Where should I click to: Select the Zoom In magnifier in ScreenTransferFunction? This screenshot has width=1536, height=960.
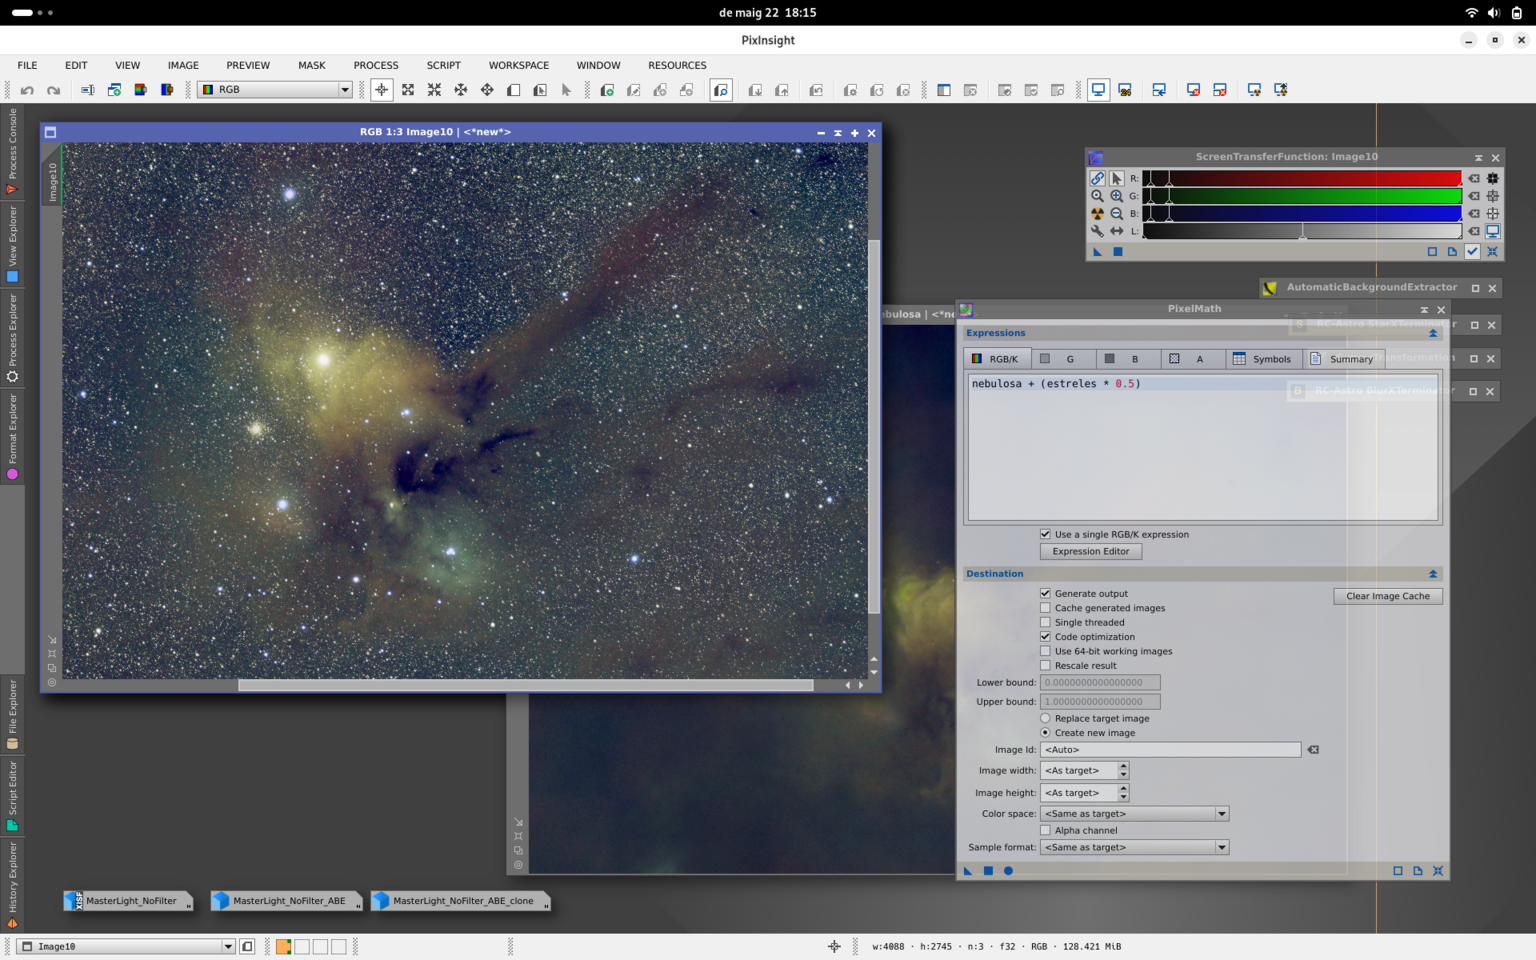(x=1117, y=196)
